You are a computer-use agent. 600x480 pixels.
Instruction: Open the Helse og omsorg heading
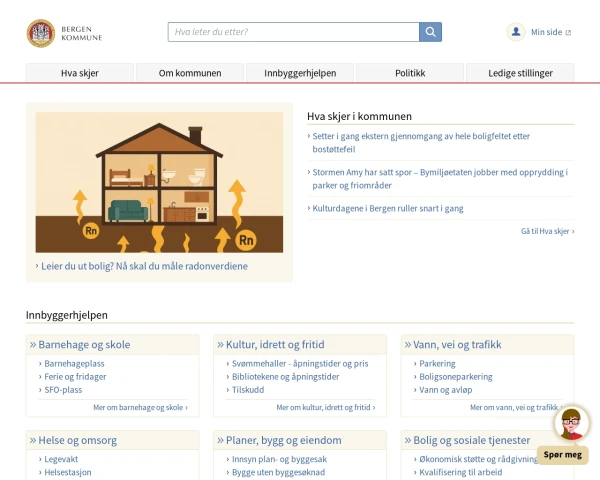[78, 440]
